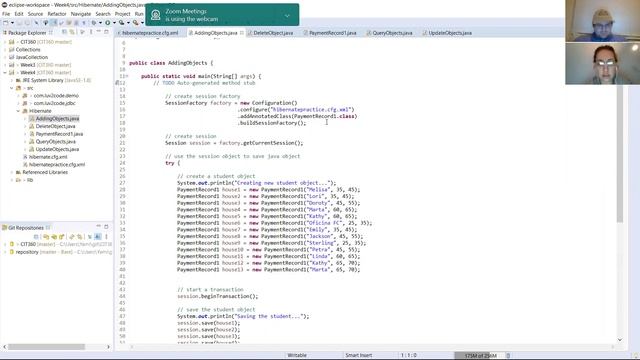Expand CIT360 in Git Repositories
The image size is (640, 360).
5,244
